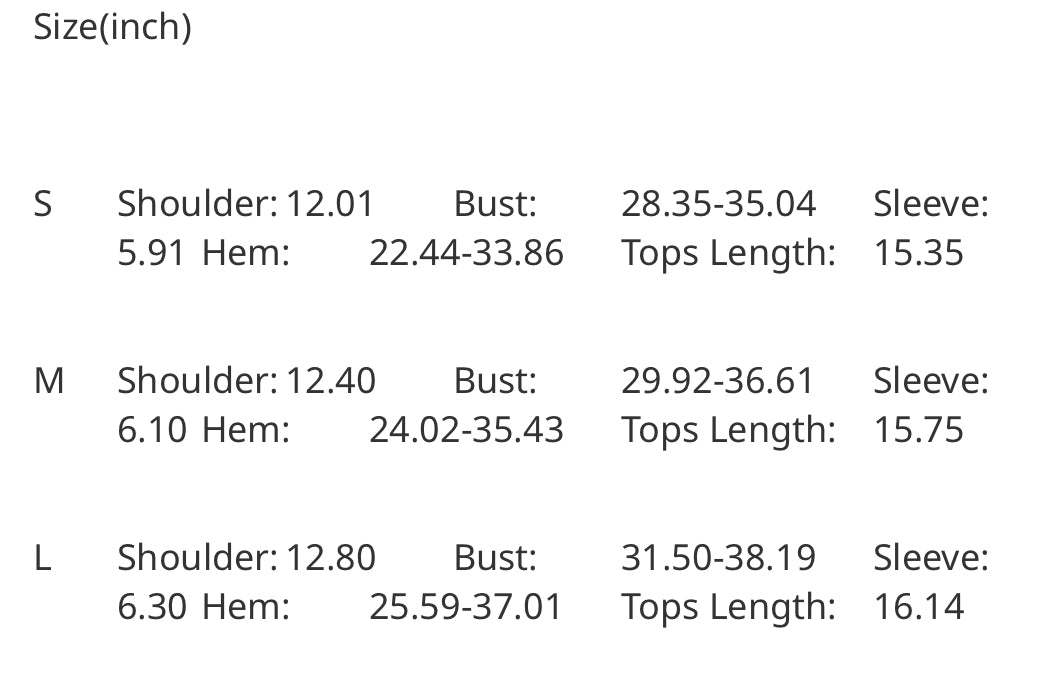Click shoulder value 12.40
Viewport: 1046px width, 688px height.
click(331, 381)
